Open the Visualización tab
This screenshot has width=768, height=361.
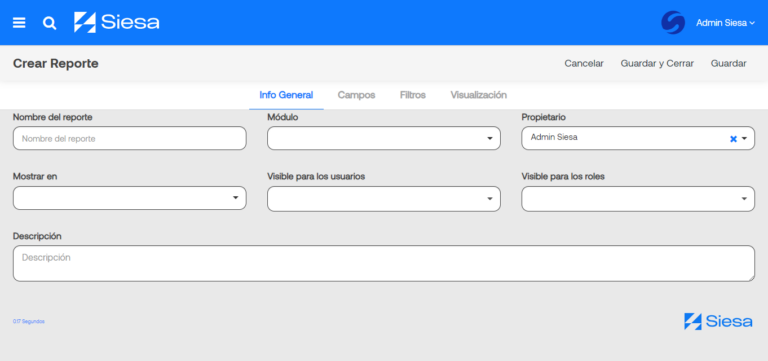479,95
